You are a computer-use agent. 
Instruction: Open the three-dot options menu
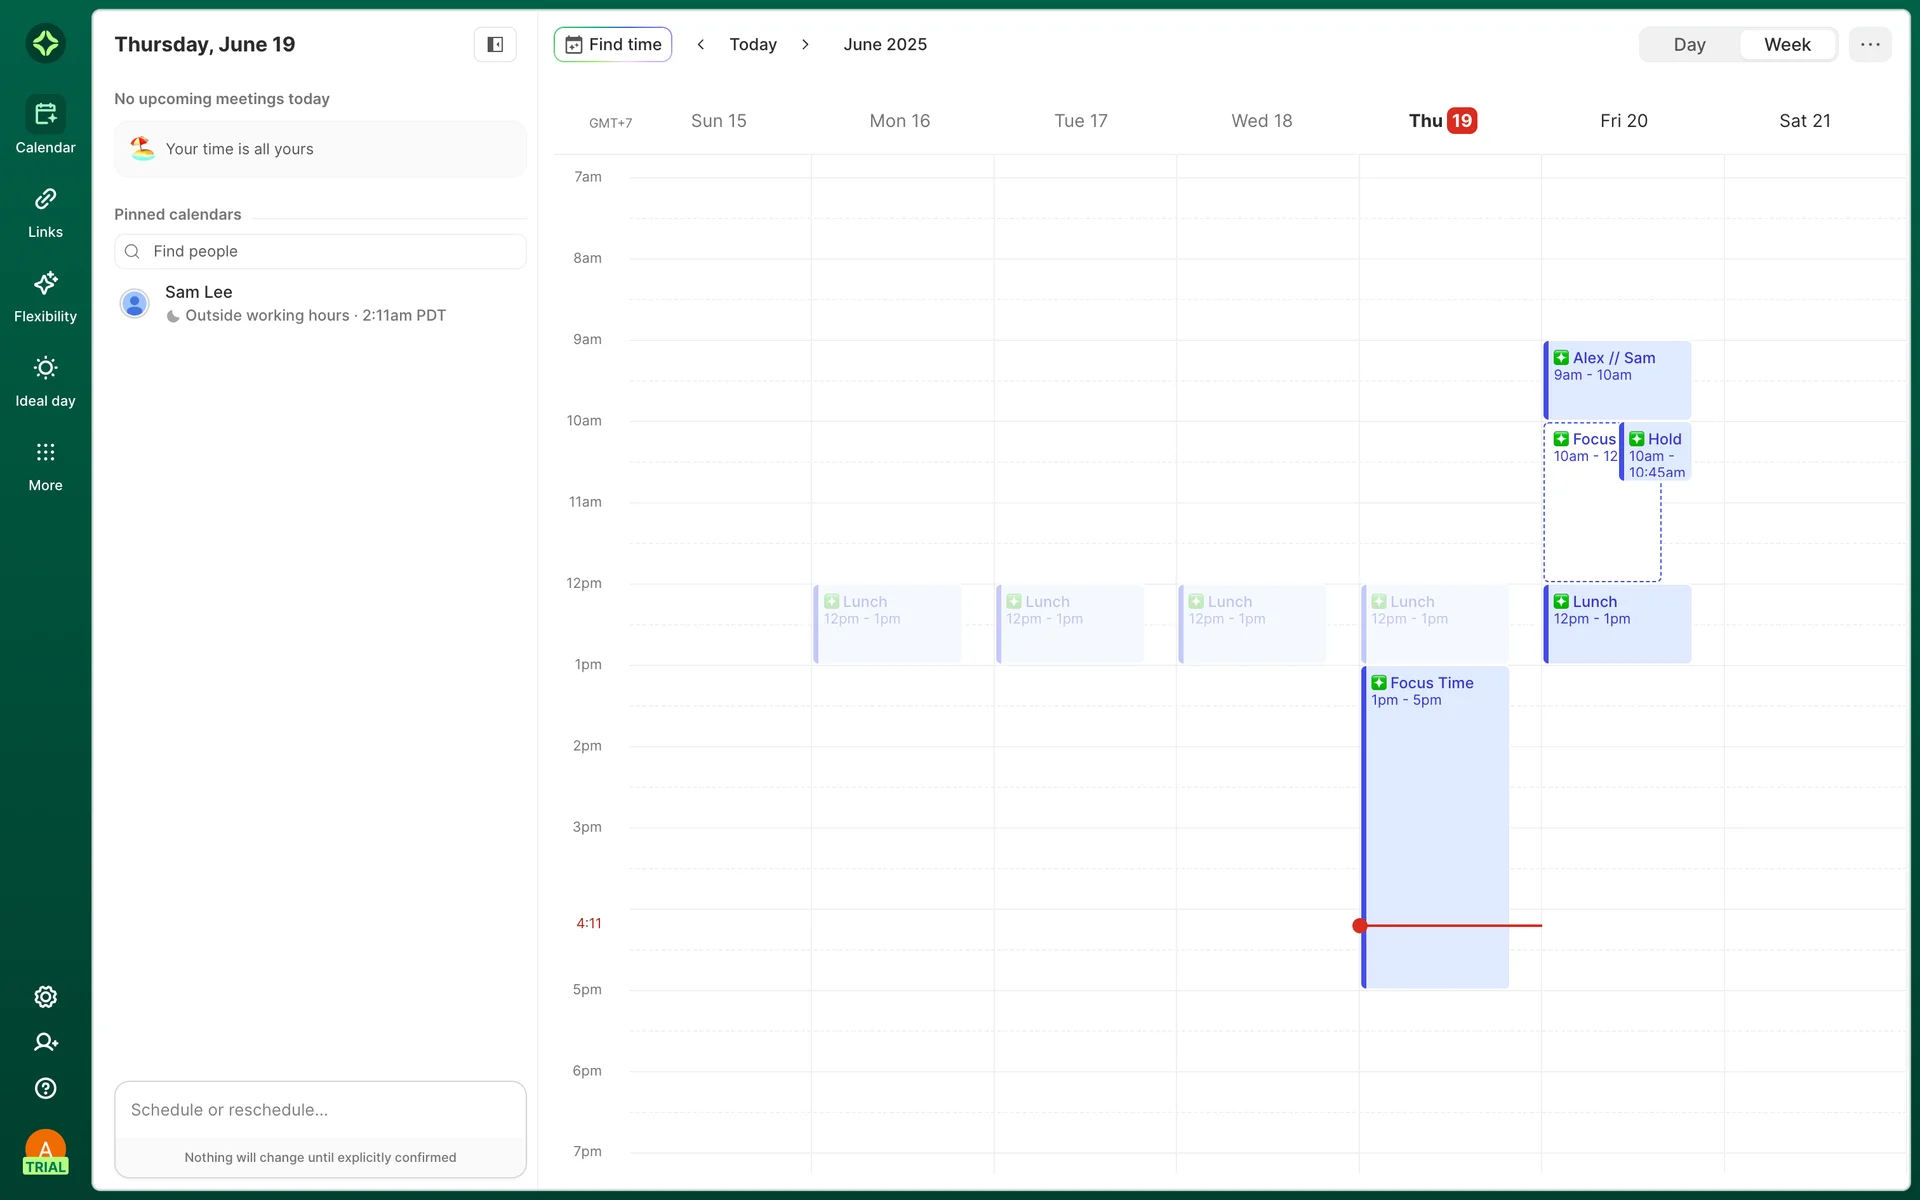(x=1870, y=44)
